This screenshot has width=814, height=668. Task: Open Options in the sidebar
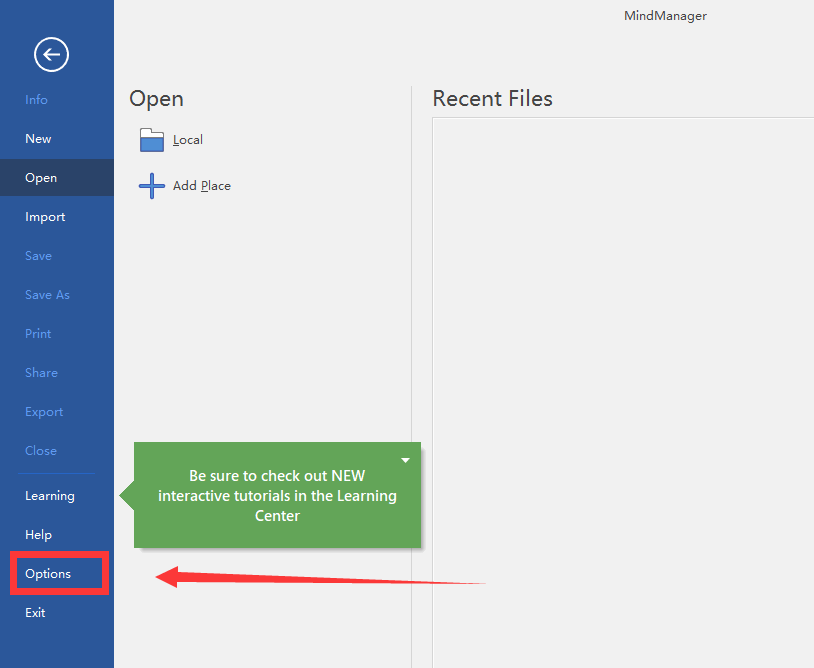point(48,574)
